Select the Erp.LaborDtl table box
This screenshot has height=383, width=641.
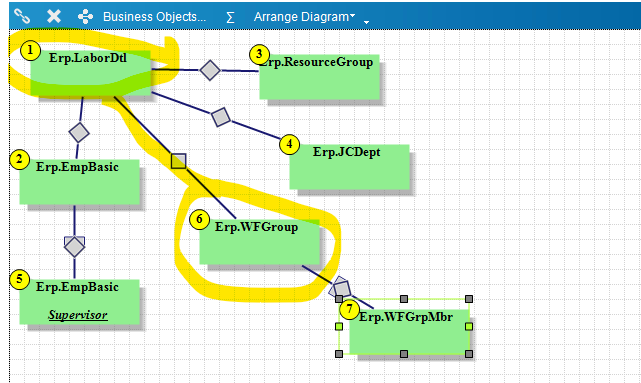coord(90,73)
